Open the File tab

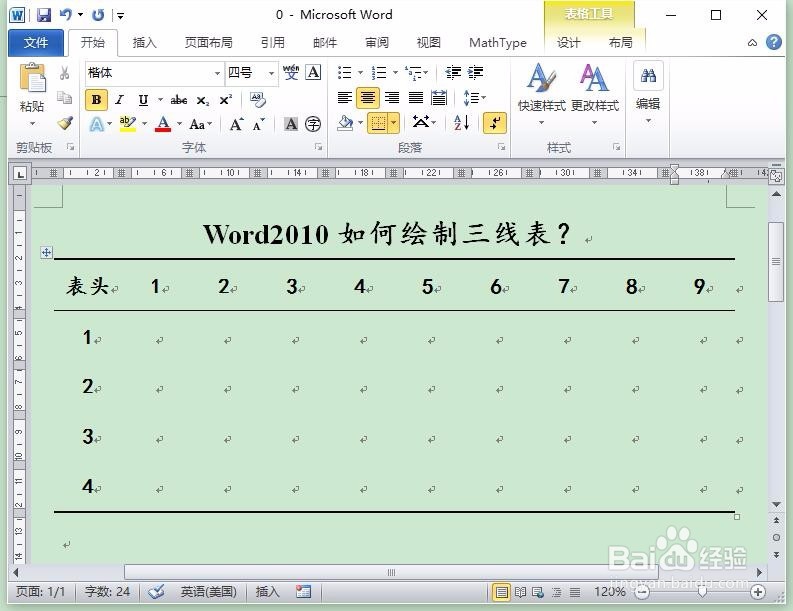point(36,42)
